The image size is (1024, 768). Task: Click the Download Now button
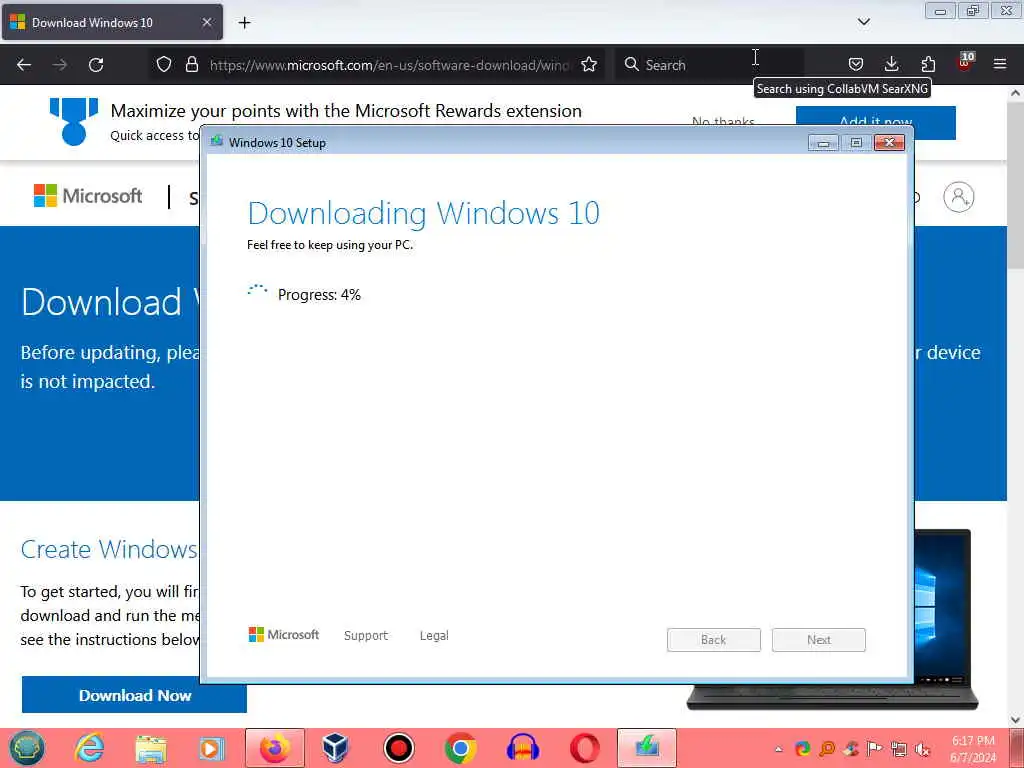135,695
